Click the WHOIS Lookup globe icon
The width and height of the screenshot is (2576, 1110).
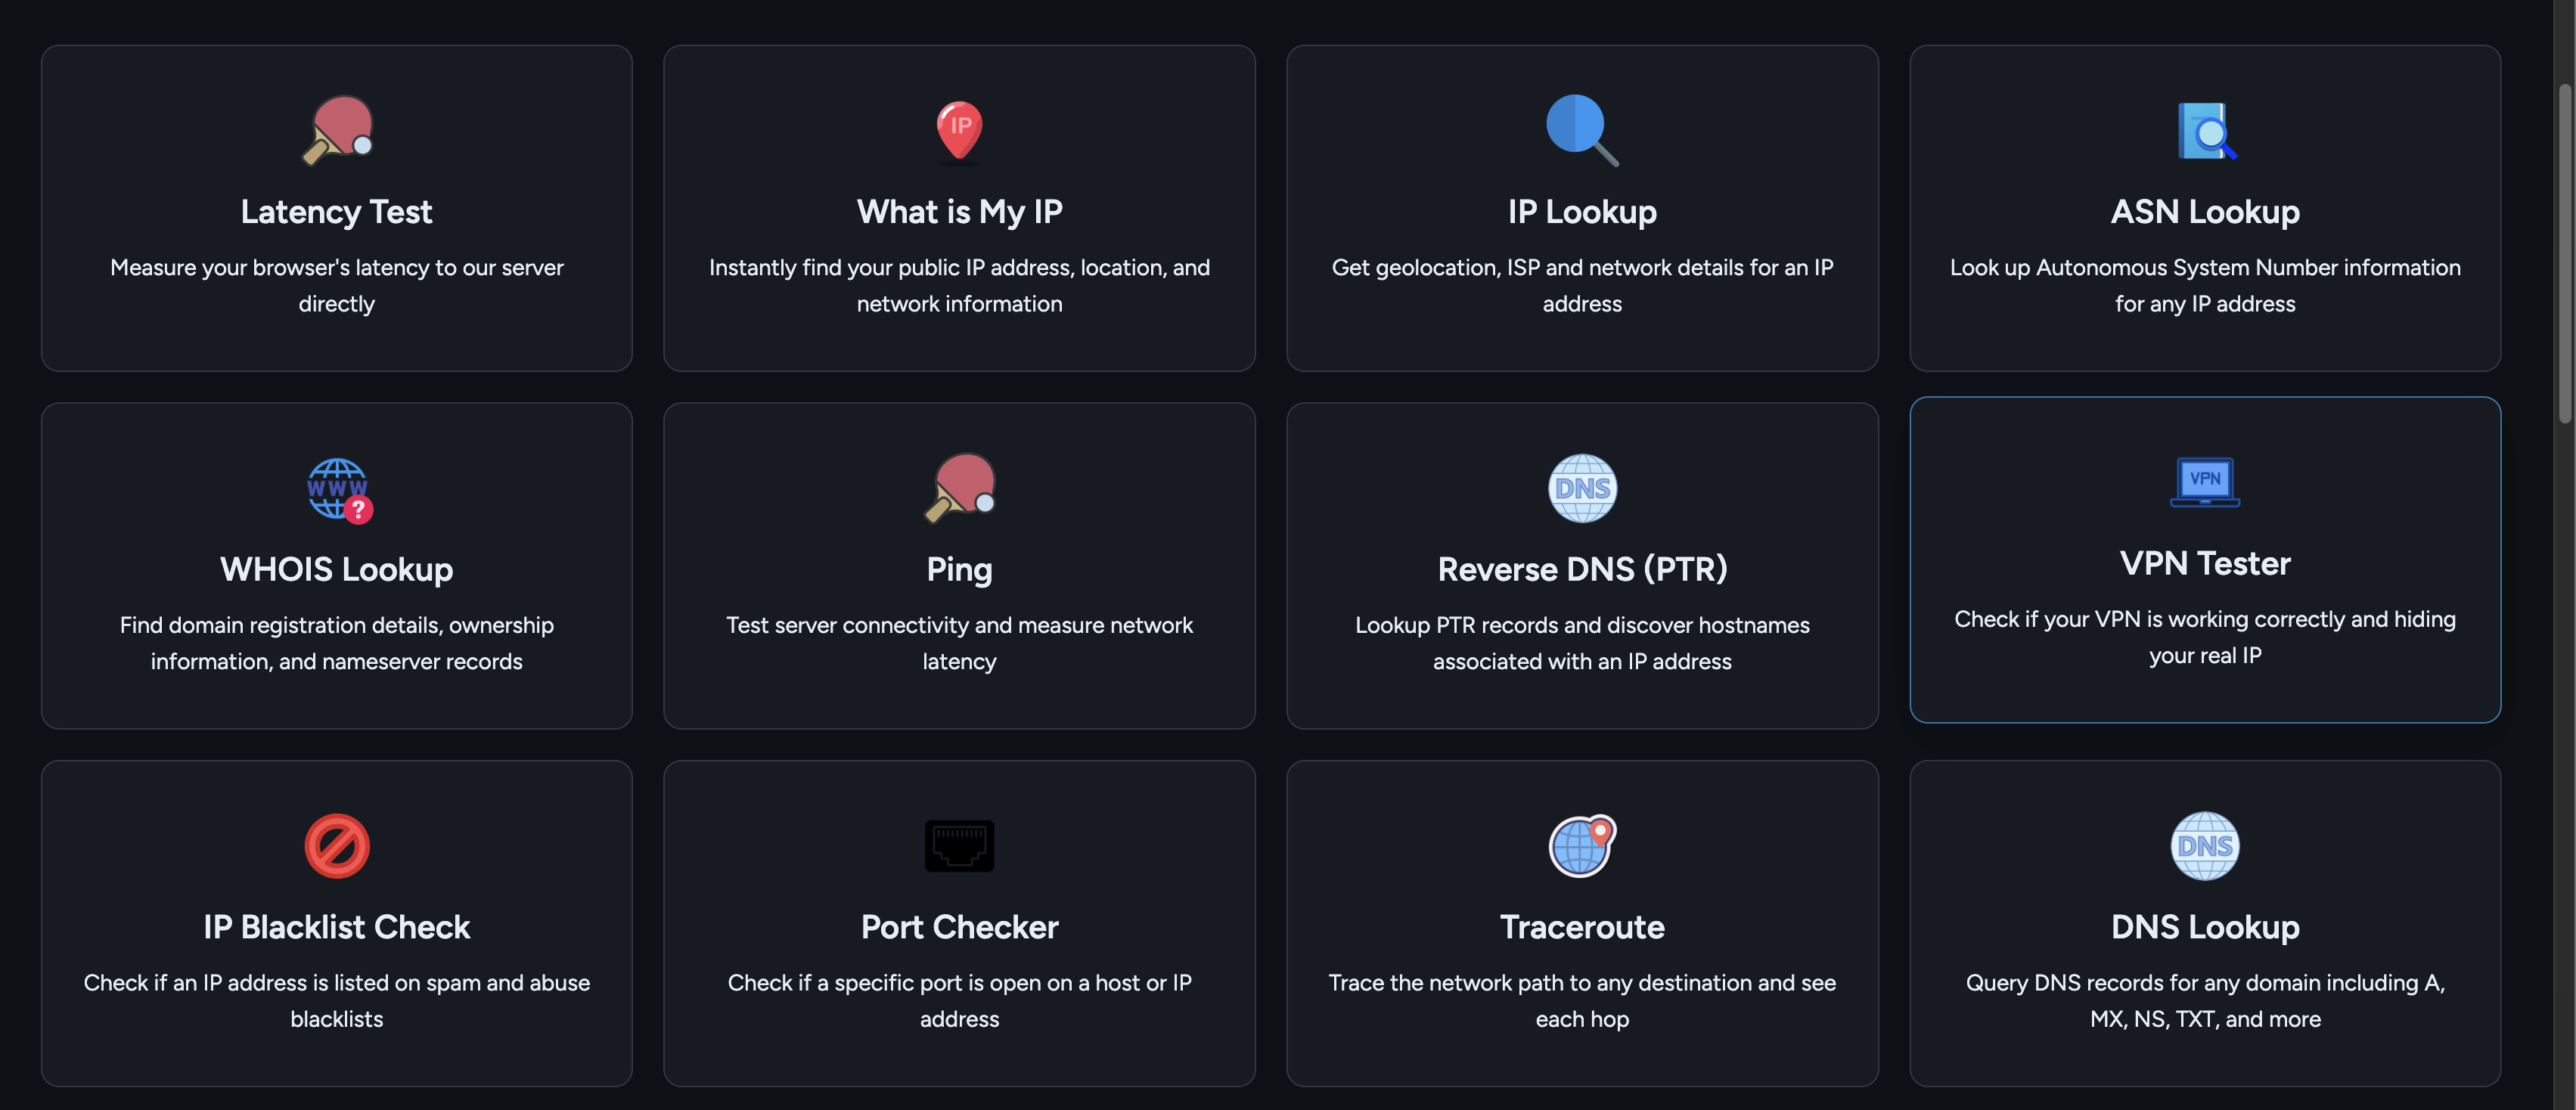pos(338,489)
